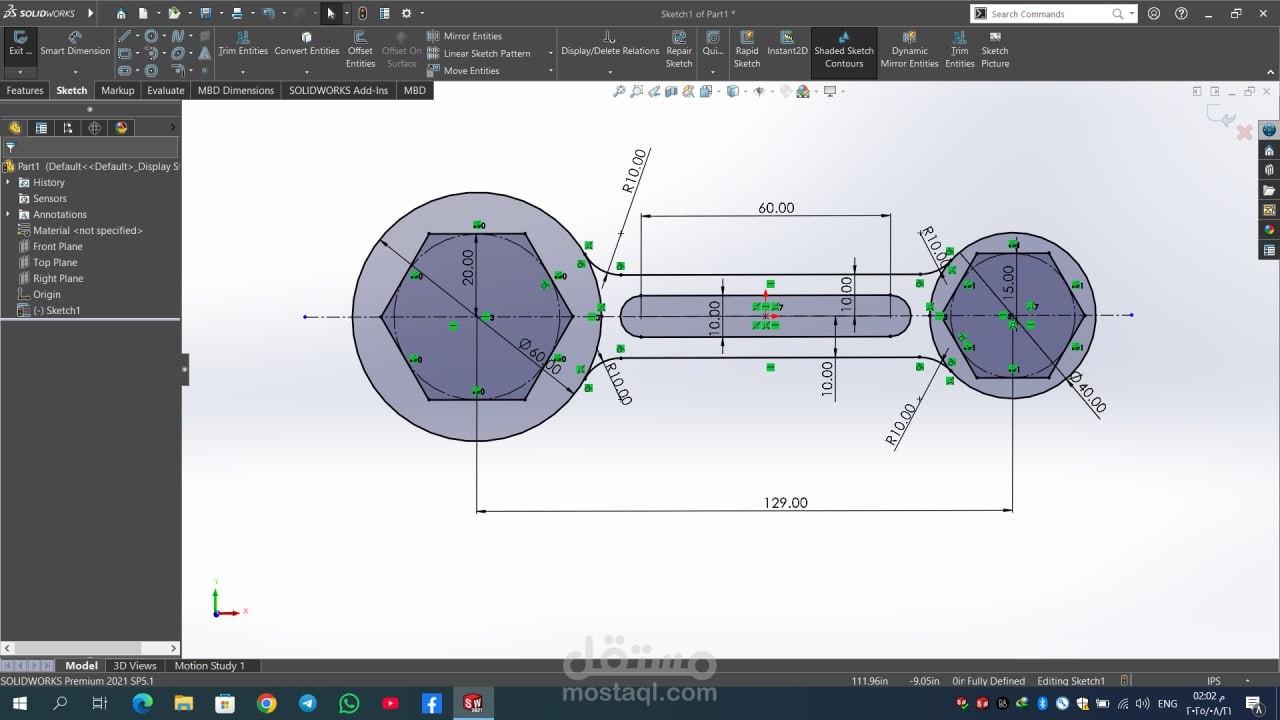Expand the Annotations folder in tree
This screenshot has width=1280, height=720.
tap(9, 214)
